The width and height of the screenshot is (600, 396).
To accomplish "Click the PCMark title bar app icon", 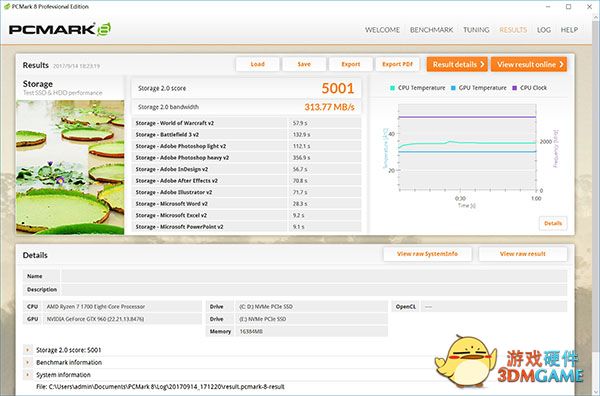I will pyautogui.click(x=7, y=6).
